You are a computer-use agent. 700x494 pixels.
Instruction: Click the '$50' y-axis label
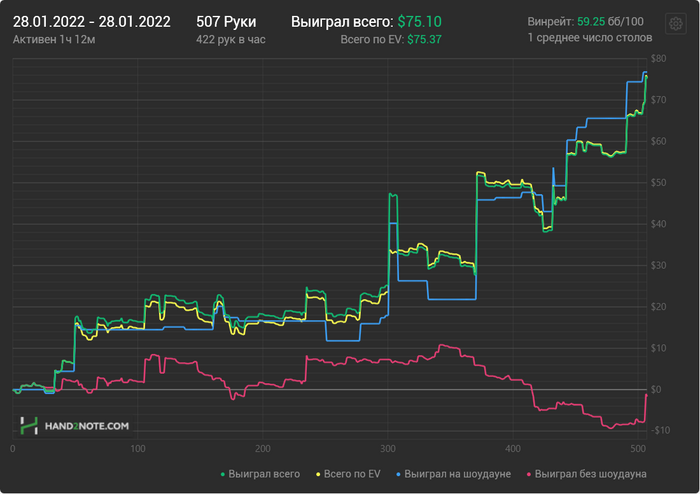(x=658, y=183)
